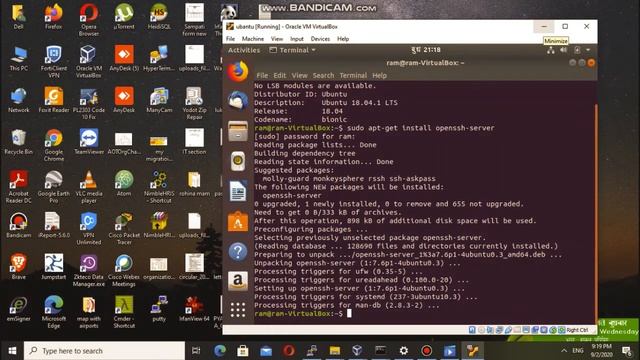Select Oracle VM VirtualBox desktop icon
Screen dimensions: 640x360
point(89,61)
